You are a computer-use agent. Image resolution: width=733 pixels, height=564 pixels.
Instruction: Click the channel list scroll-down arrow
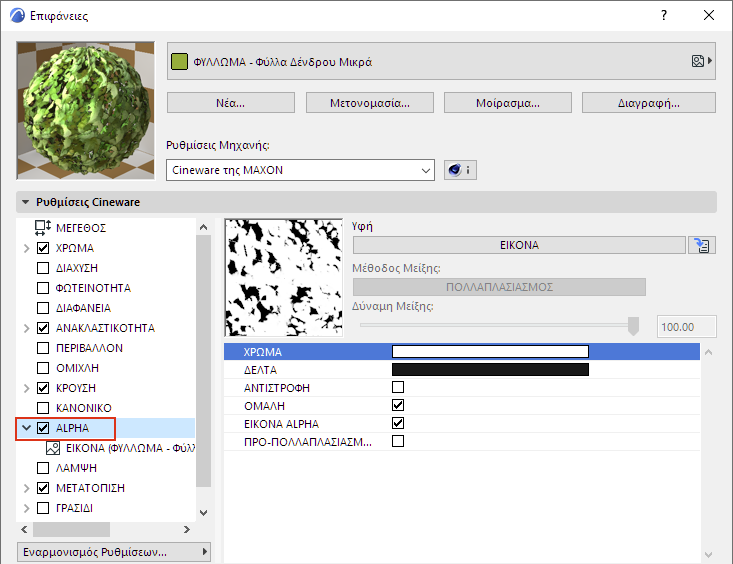[203, 513]
